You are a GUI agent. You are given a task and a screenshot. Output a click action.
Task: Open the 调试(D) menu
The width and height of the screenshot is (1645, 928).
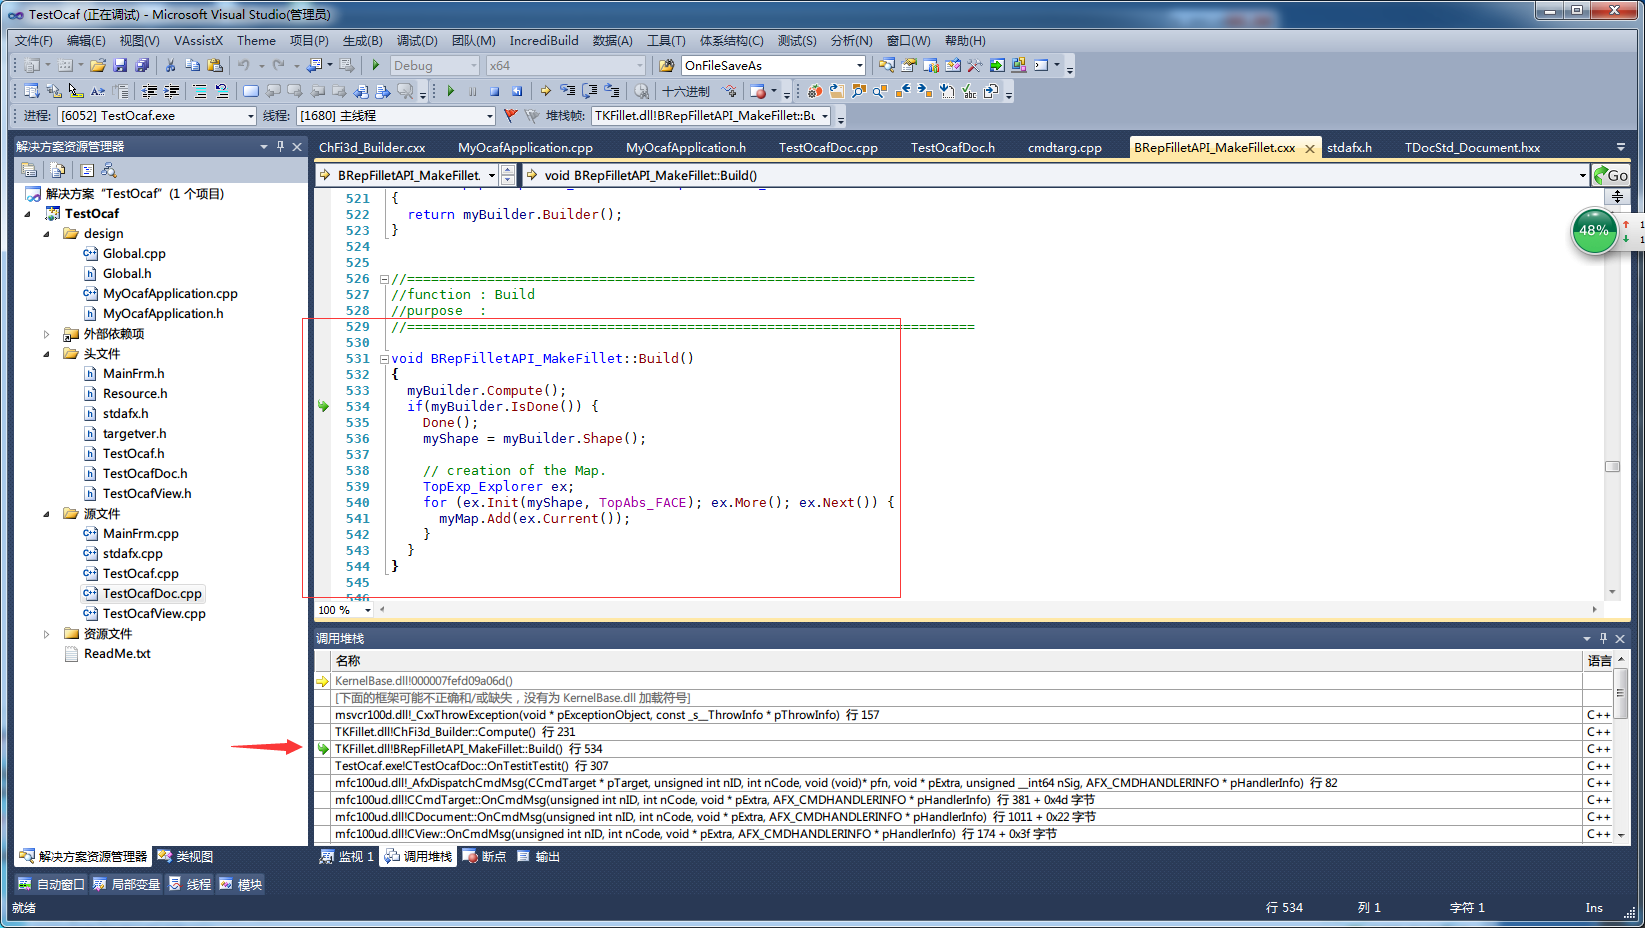click(x=416, y=41)
